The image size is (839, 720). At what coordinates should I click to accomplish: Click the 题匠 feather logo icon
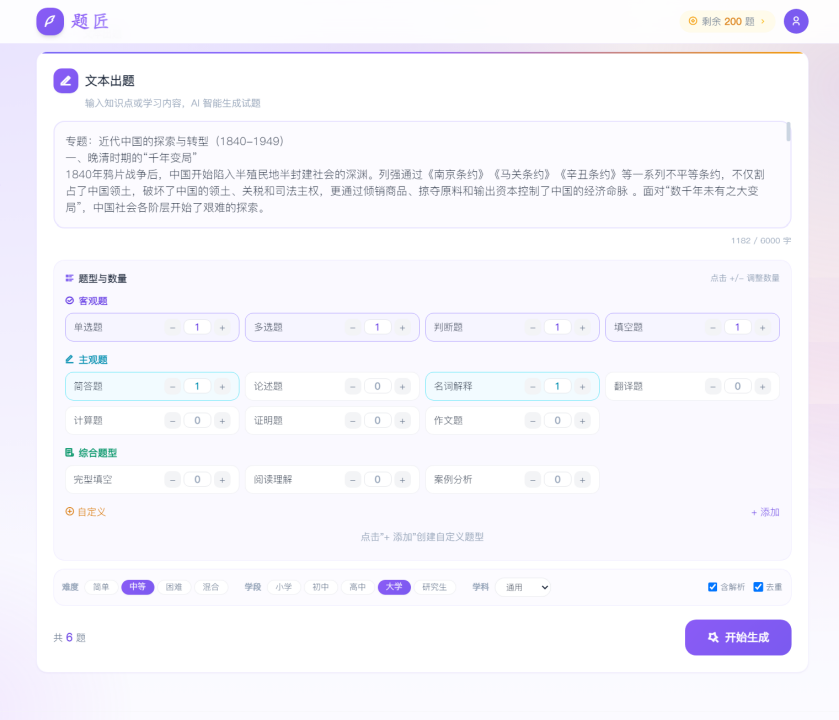[49, 21]
